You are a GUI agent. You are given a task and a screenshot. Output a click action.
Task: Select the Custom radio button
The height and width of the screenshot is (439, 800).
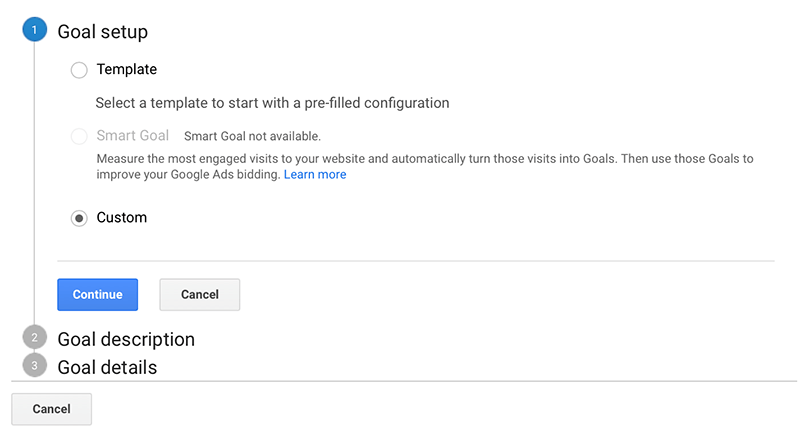(79, 218)
